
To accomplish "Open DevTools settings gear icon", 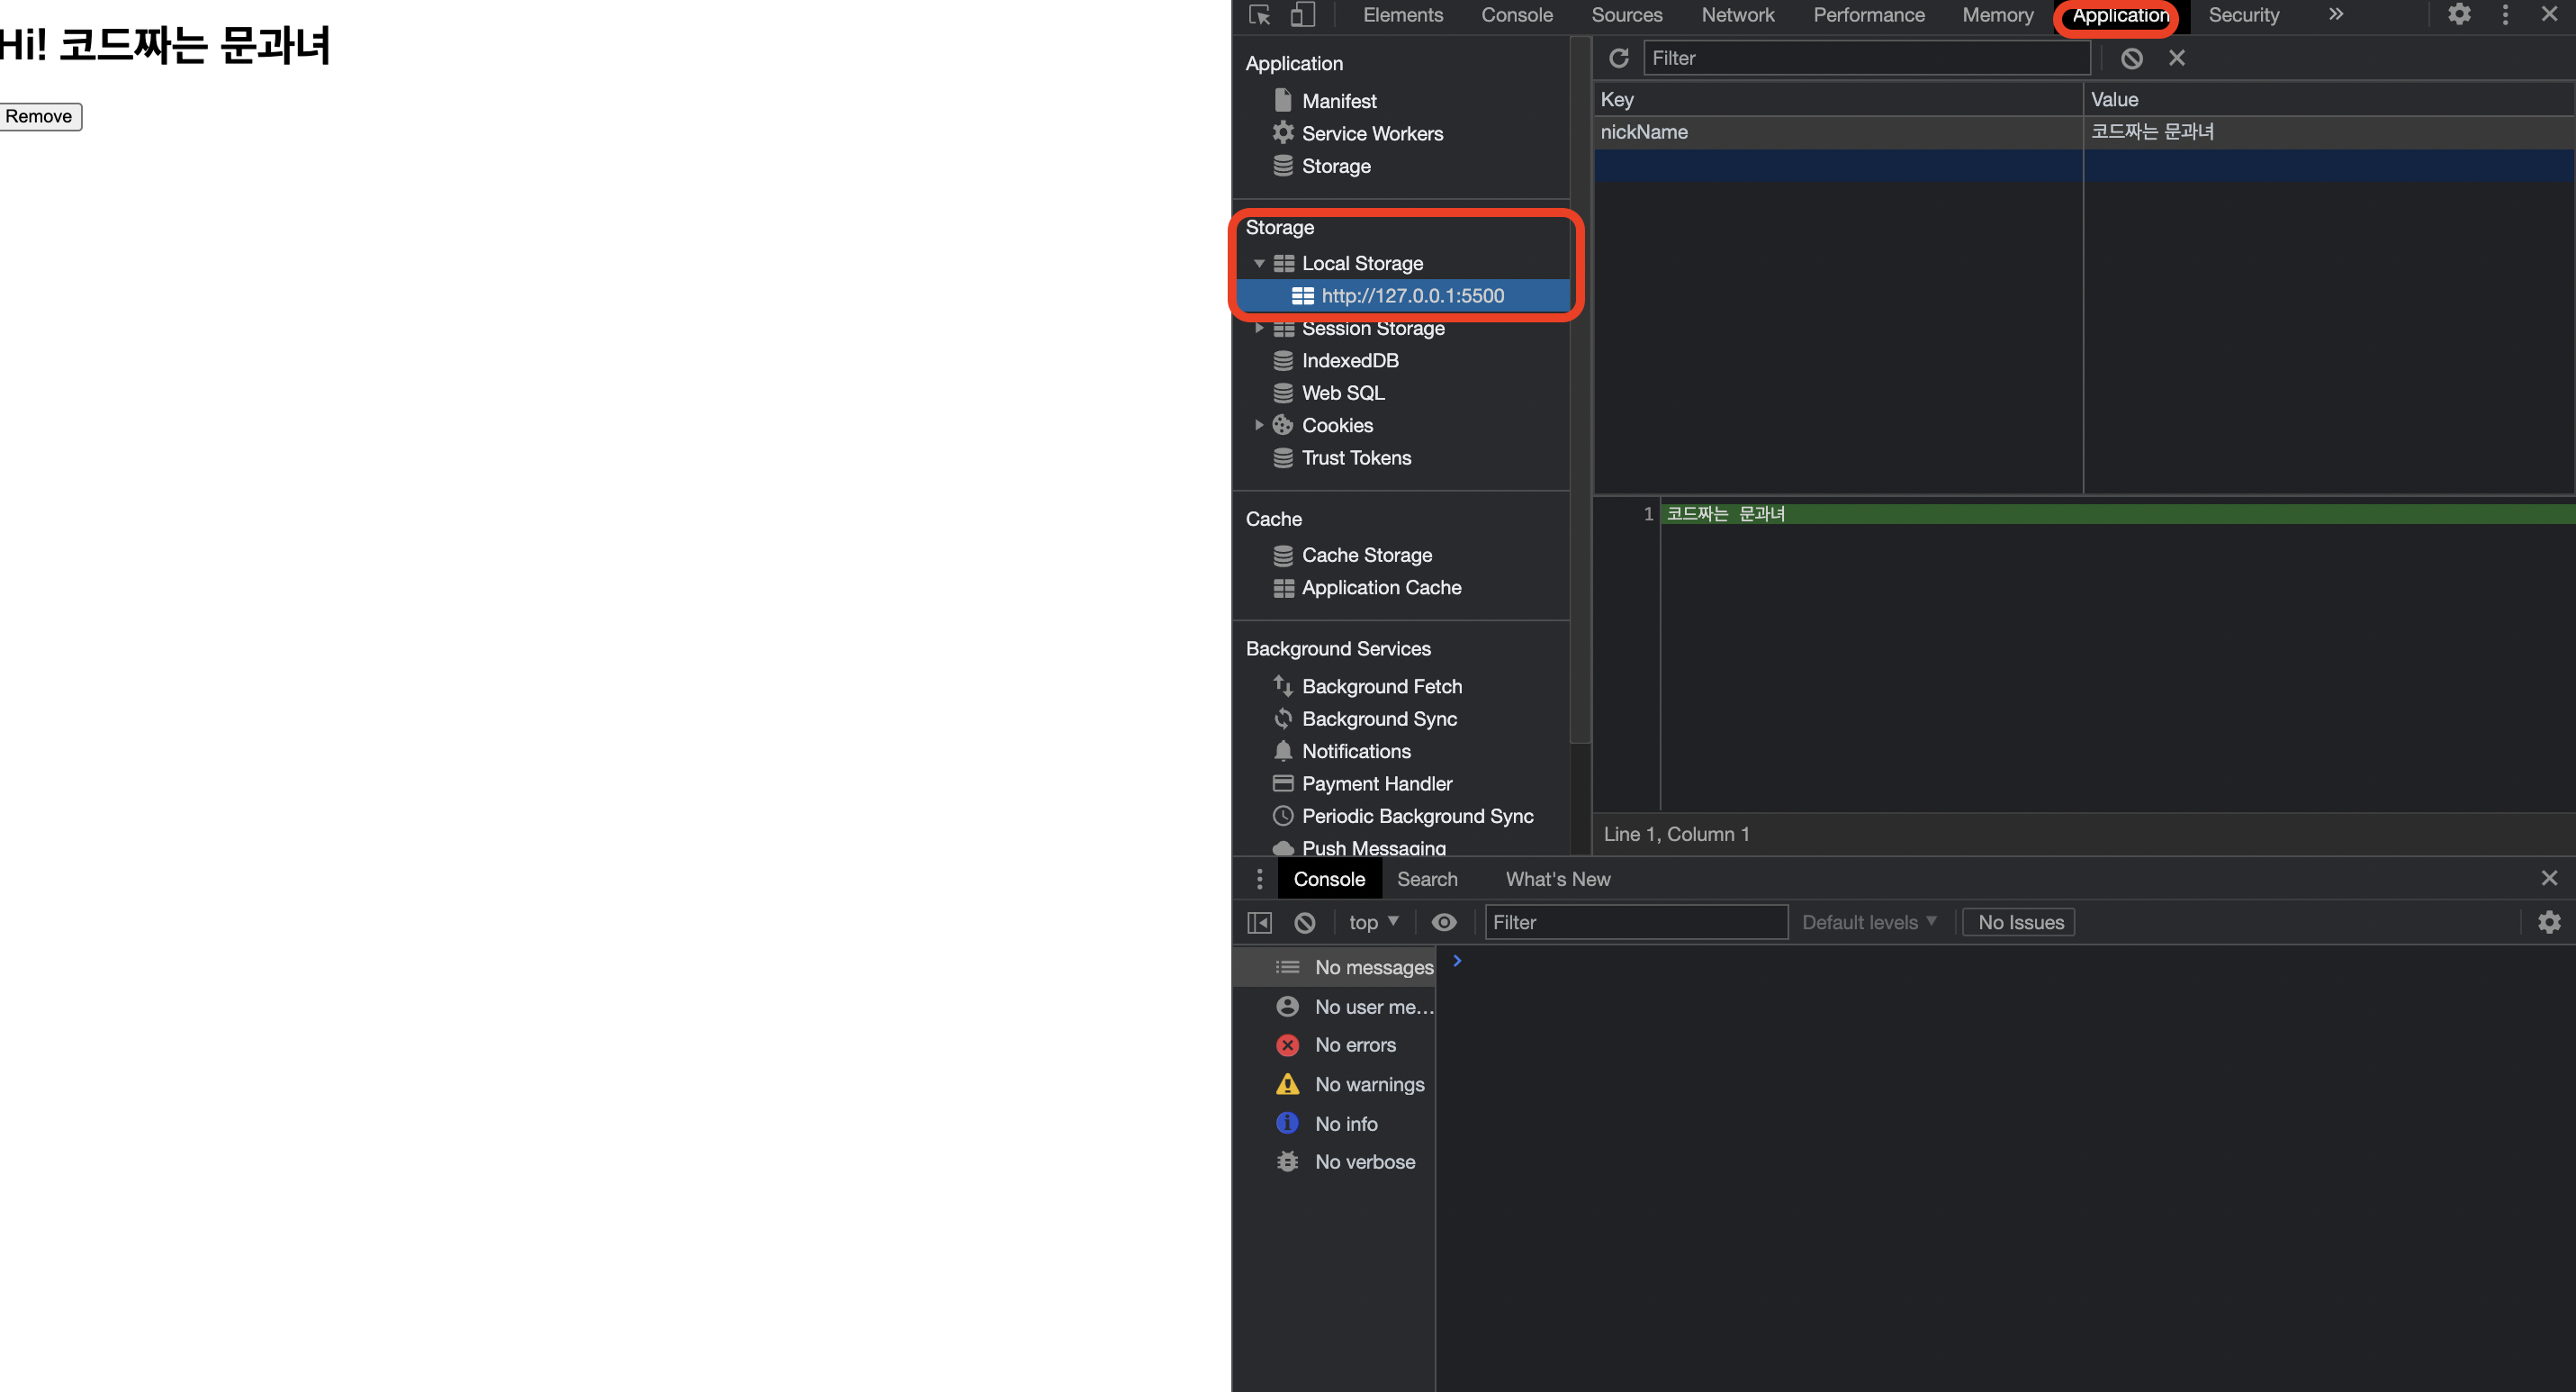I will 2459,15.
